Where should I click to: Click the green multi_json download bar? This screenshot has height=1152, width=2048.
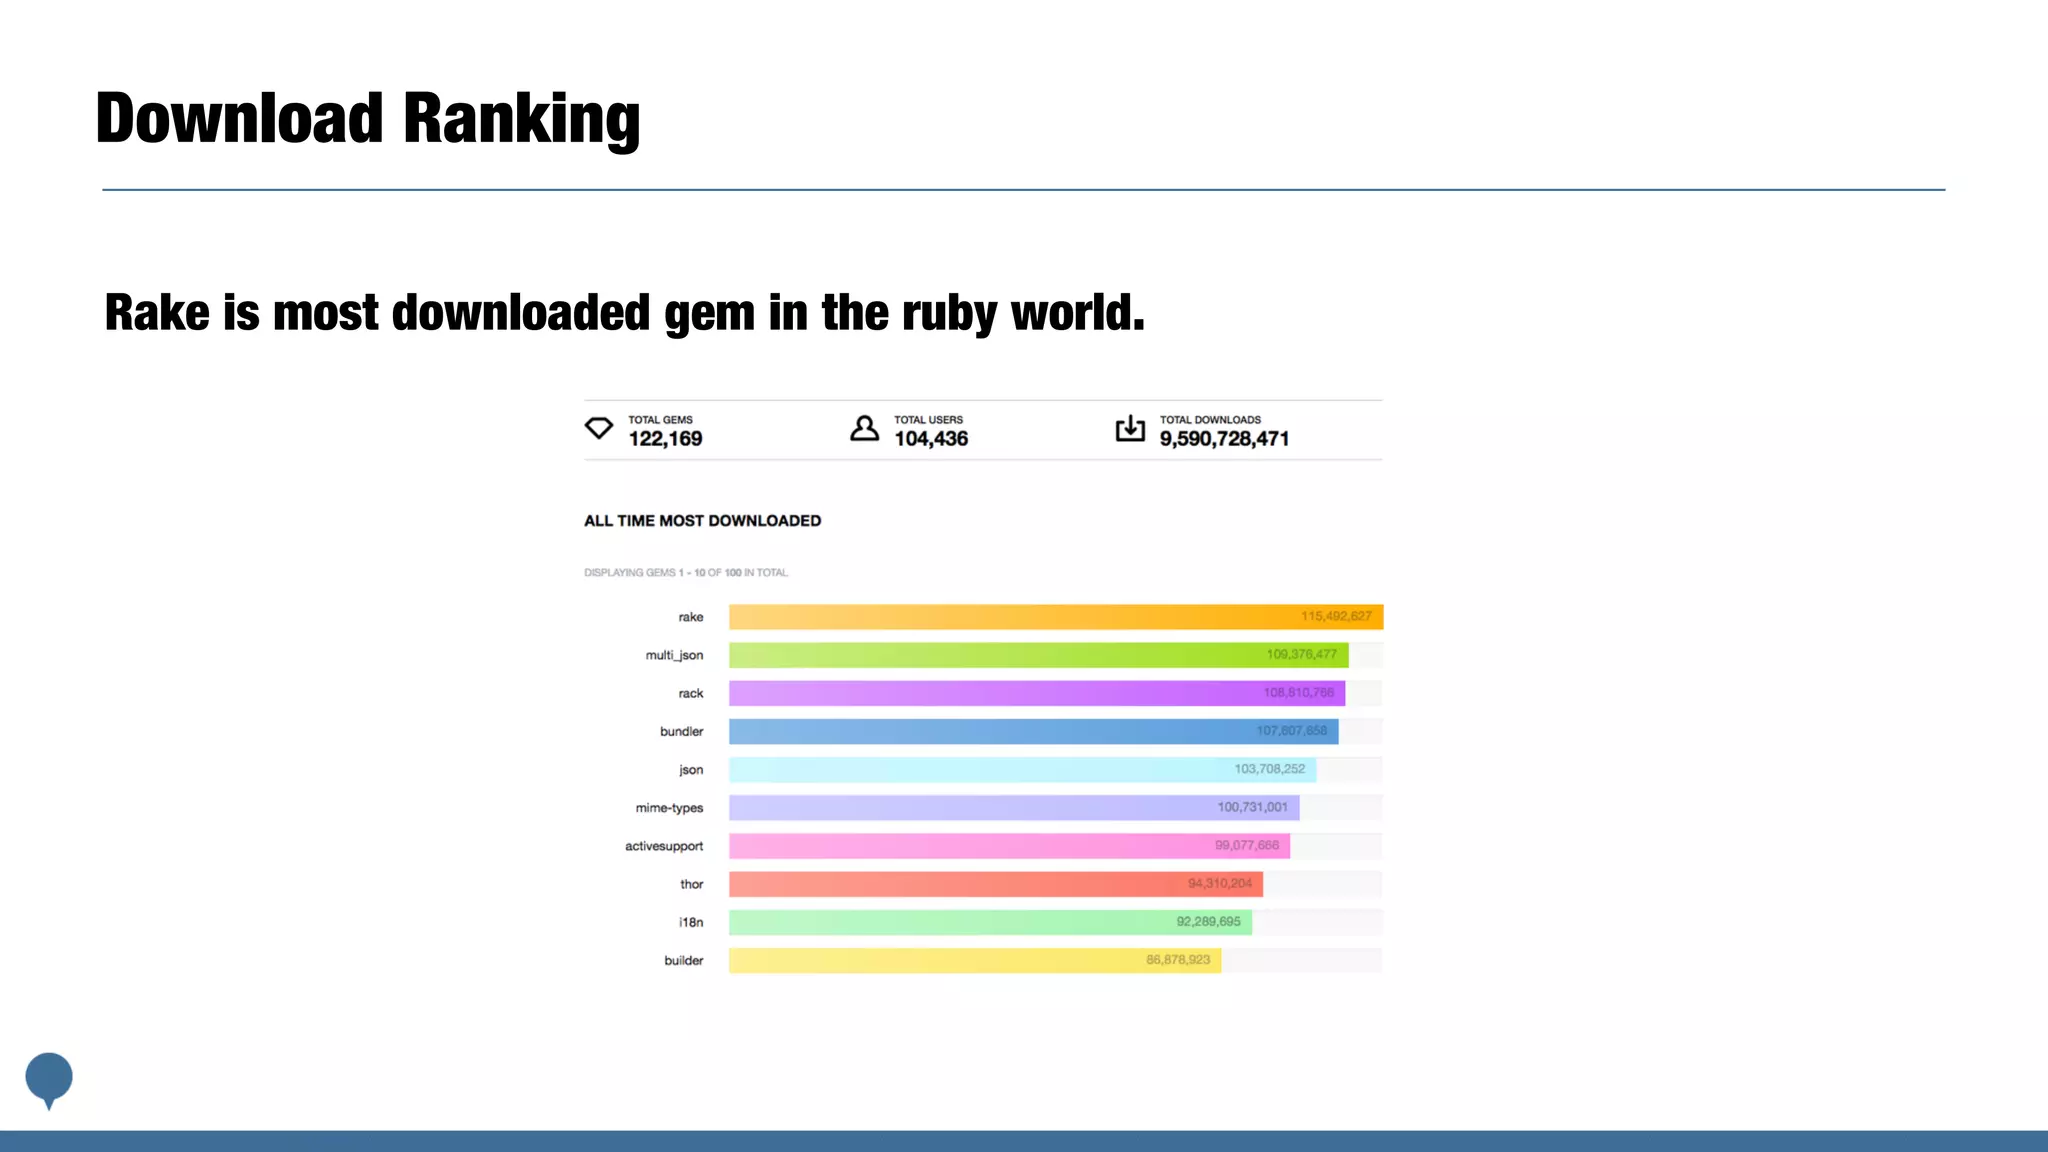click(1039, 655)
